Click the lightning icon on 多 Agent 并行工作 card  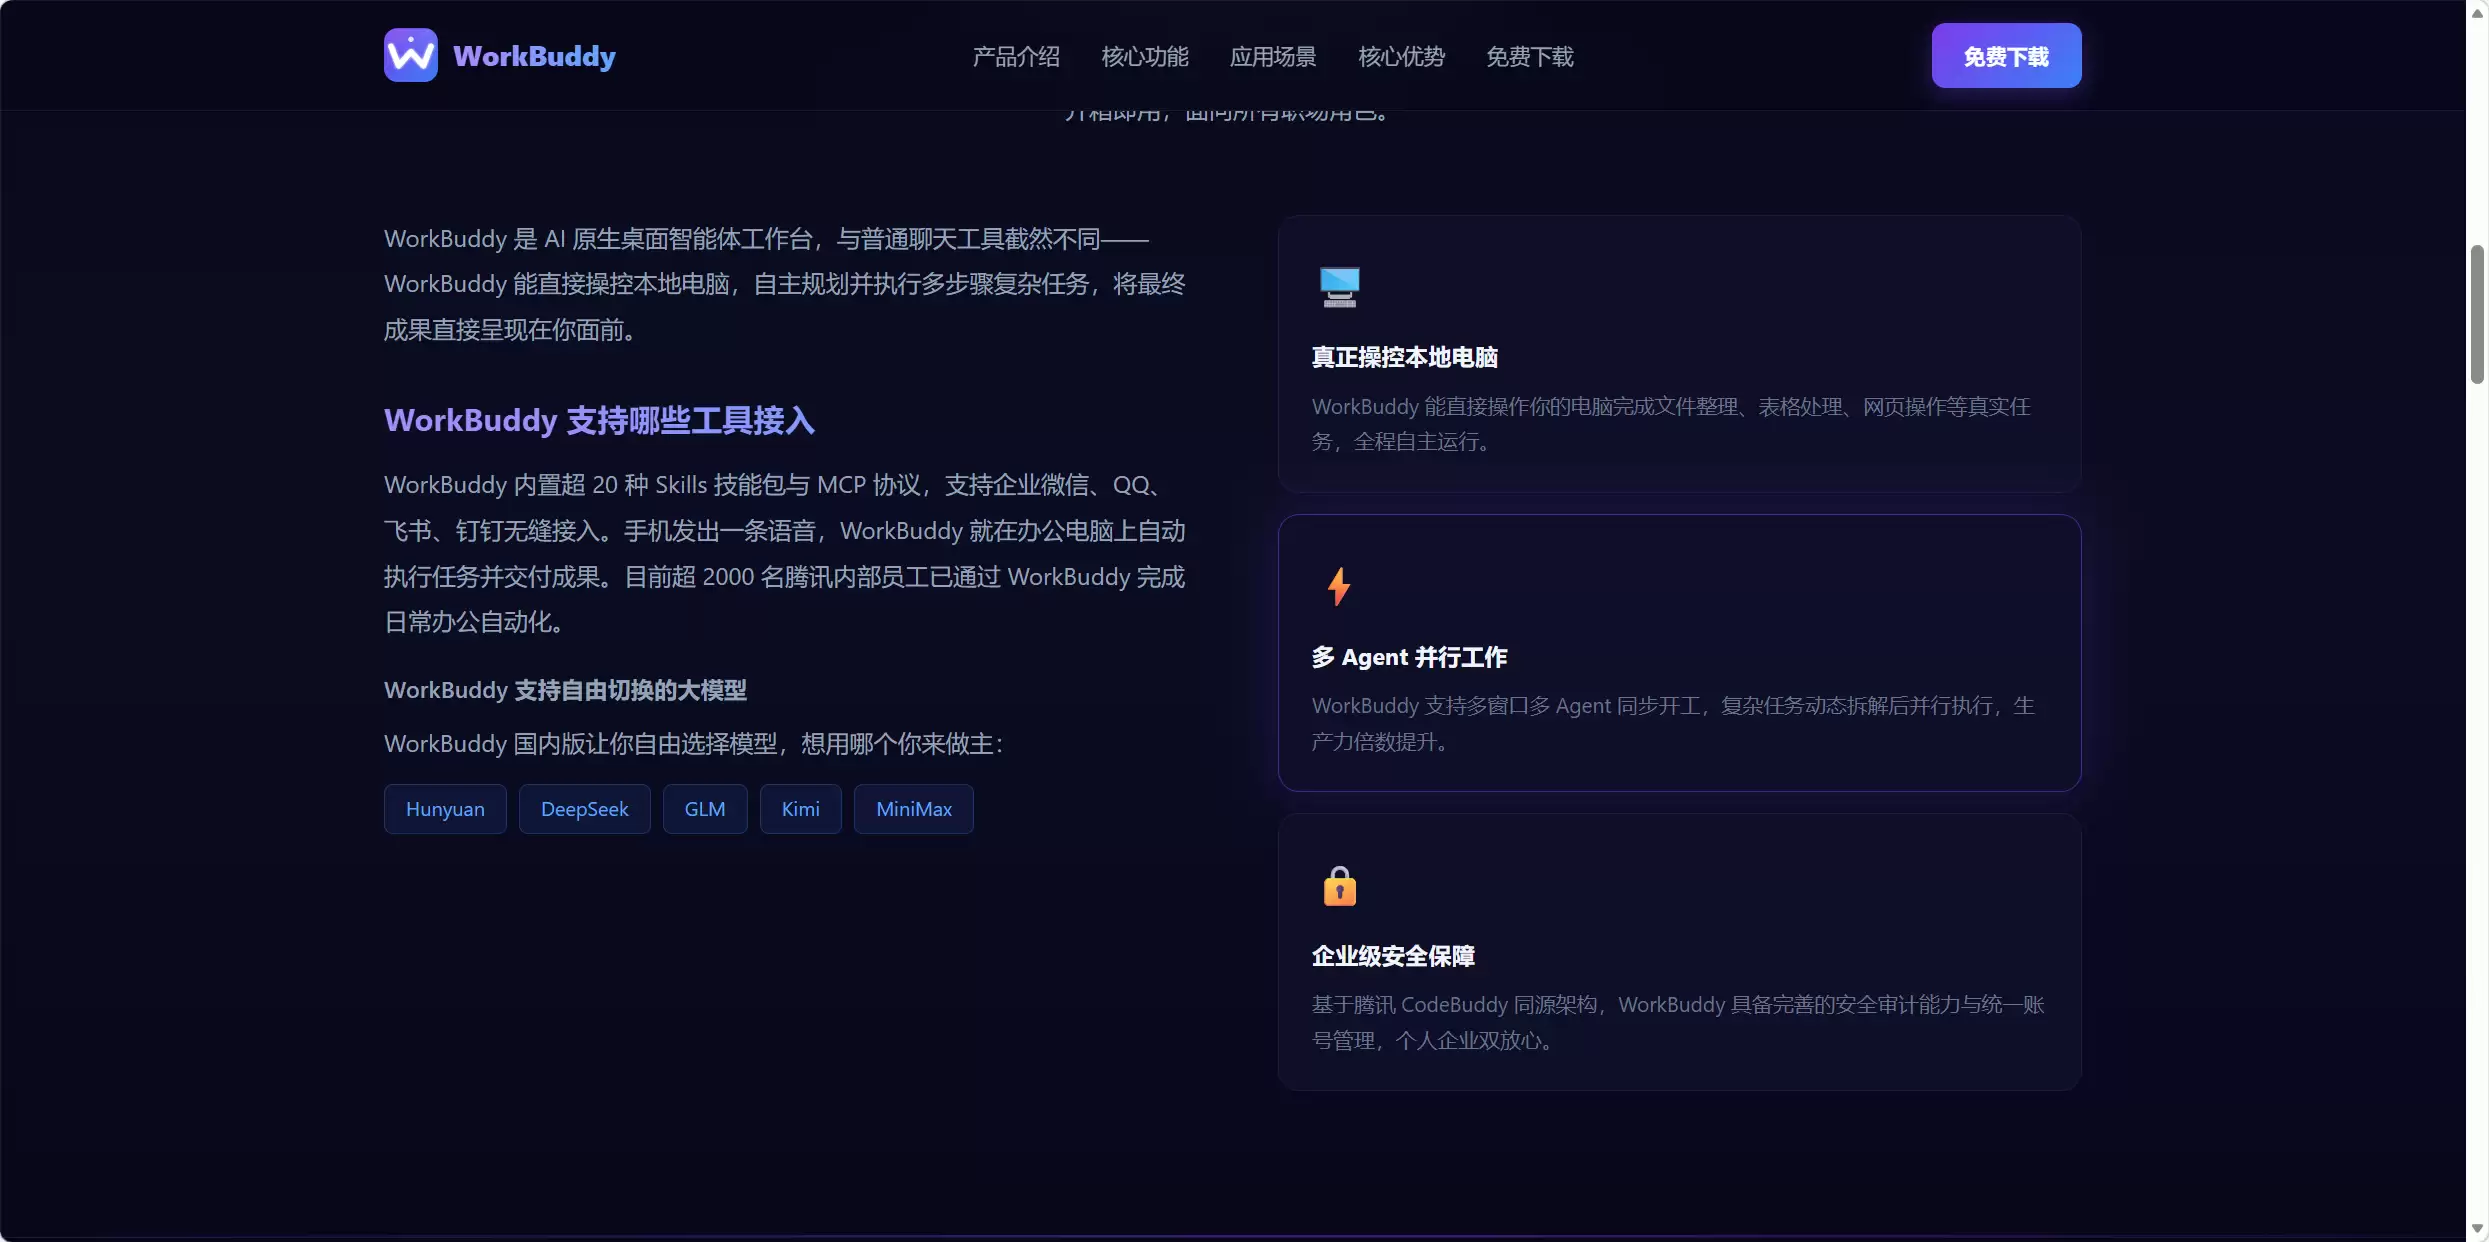click(1340, 586)
